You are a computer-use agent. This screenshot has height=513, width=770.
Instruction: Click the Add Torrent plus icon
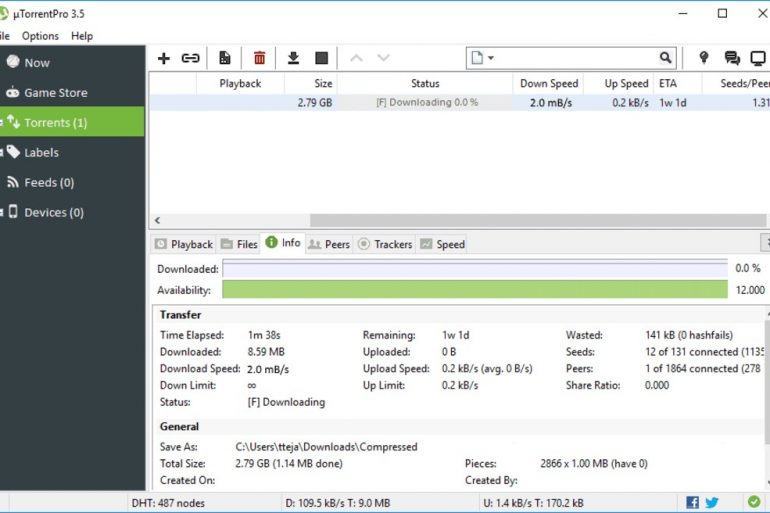[x=164, y=58]
